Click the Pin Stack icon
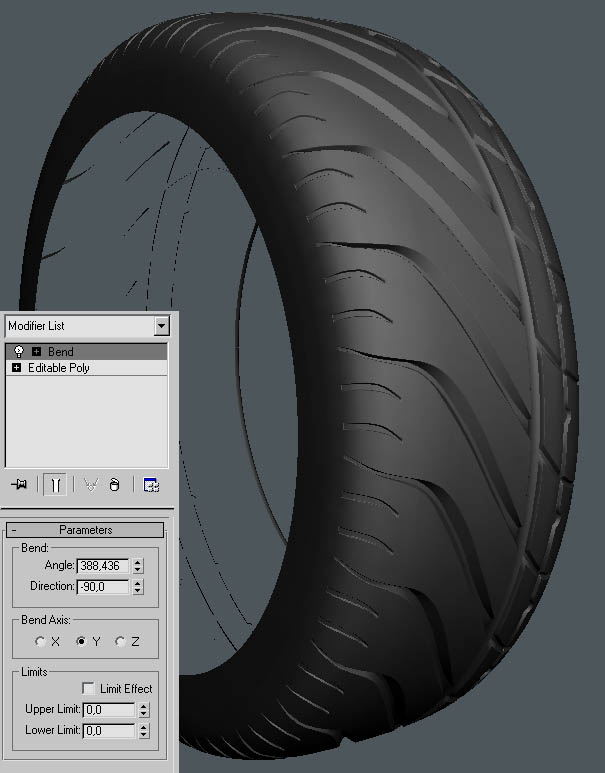Image resolution: width=605 pixels, height=773 pixels. pyautogui.click(x=19, y=485)
